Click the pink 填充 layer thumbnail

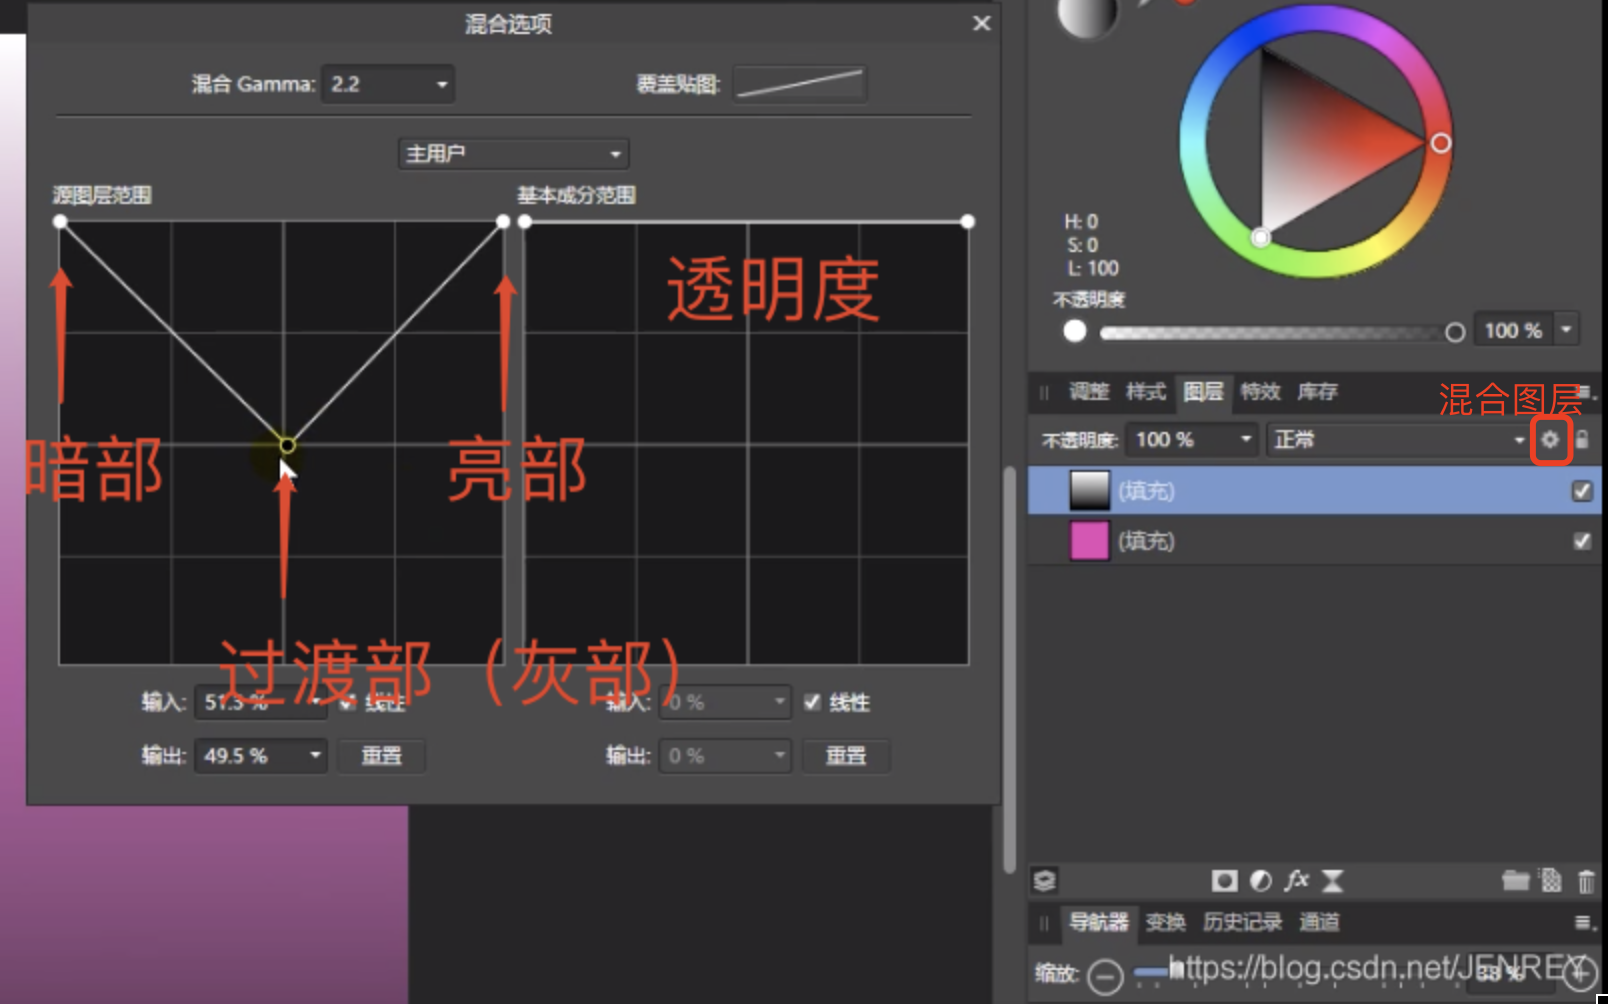point(1088,541)
